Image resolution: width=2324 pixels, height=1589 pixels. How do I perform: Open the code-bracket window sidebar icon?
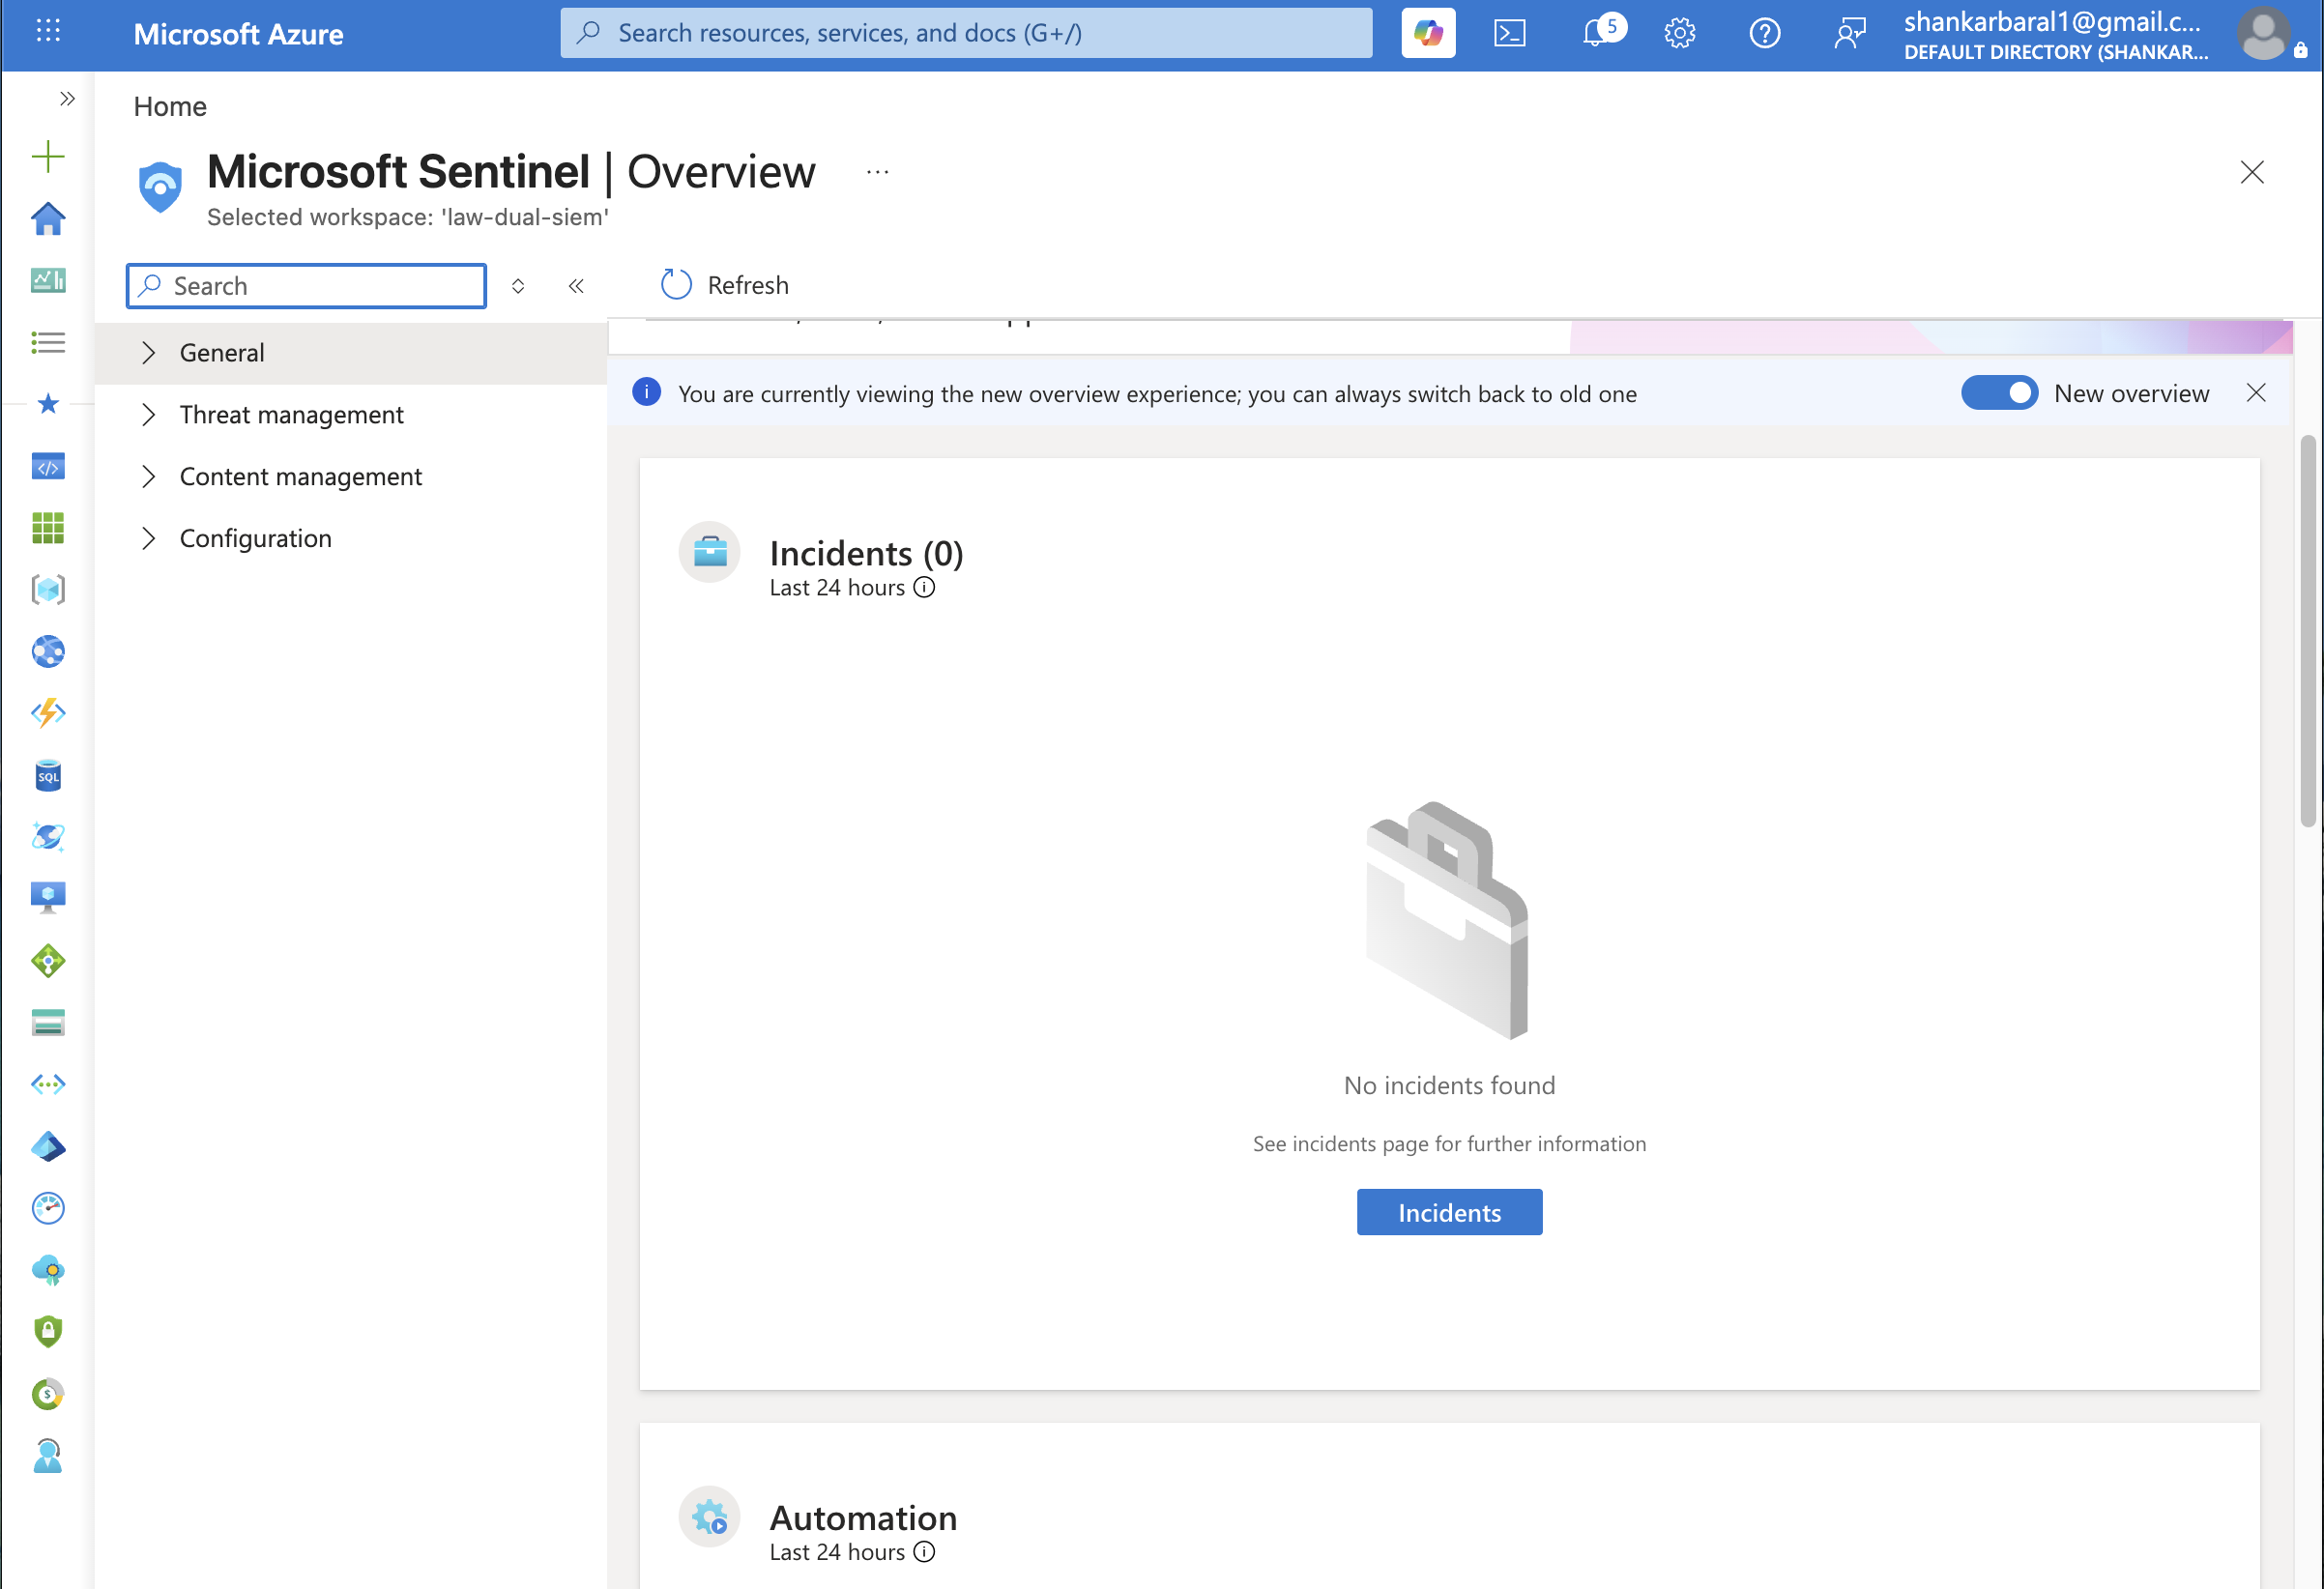48,467
